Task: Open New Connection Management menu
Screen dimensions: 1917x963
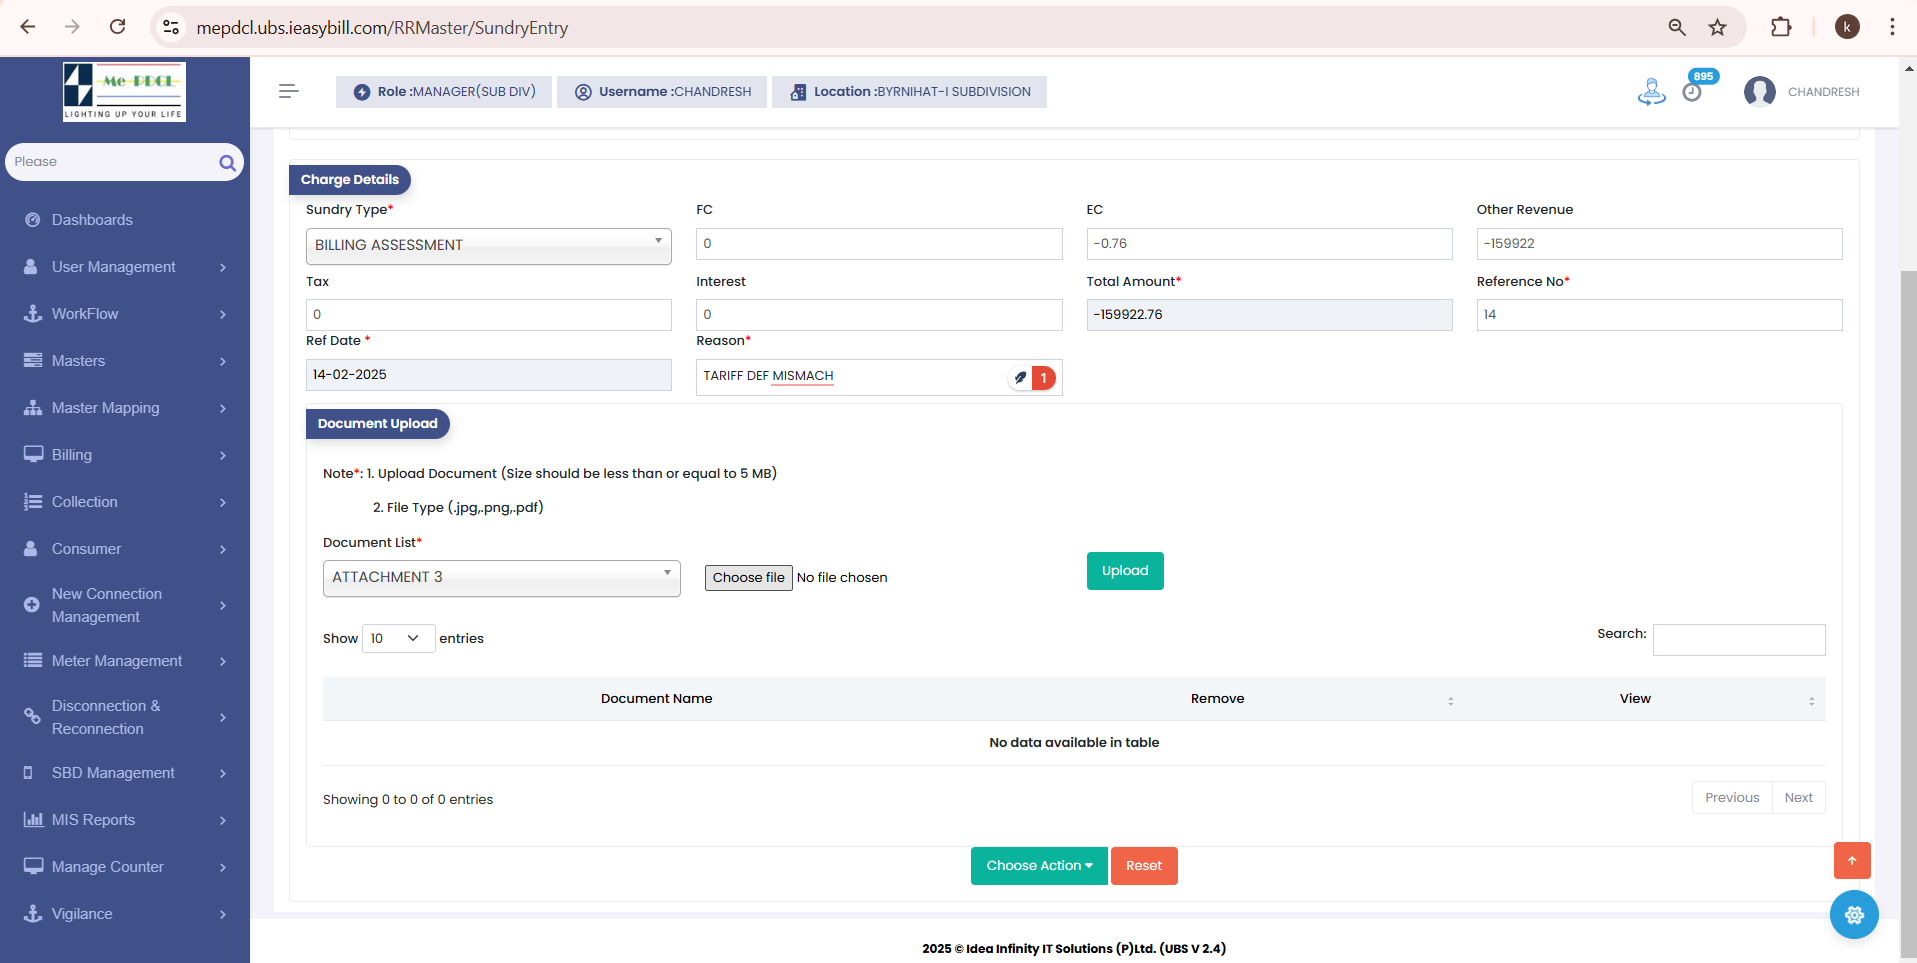Action: (x=125, y=605)
